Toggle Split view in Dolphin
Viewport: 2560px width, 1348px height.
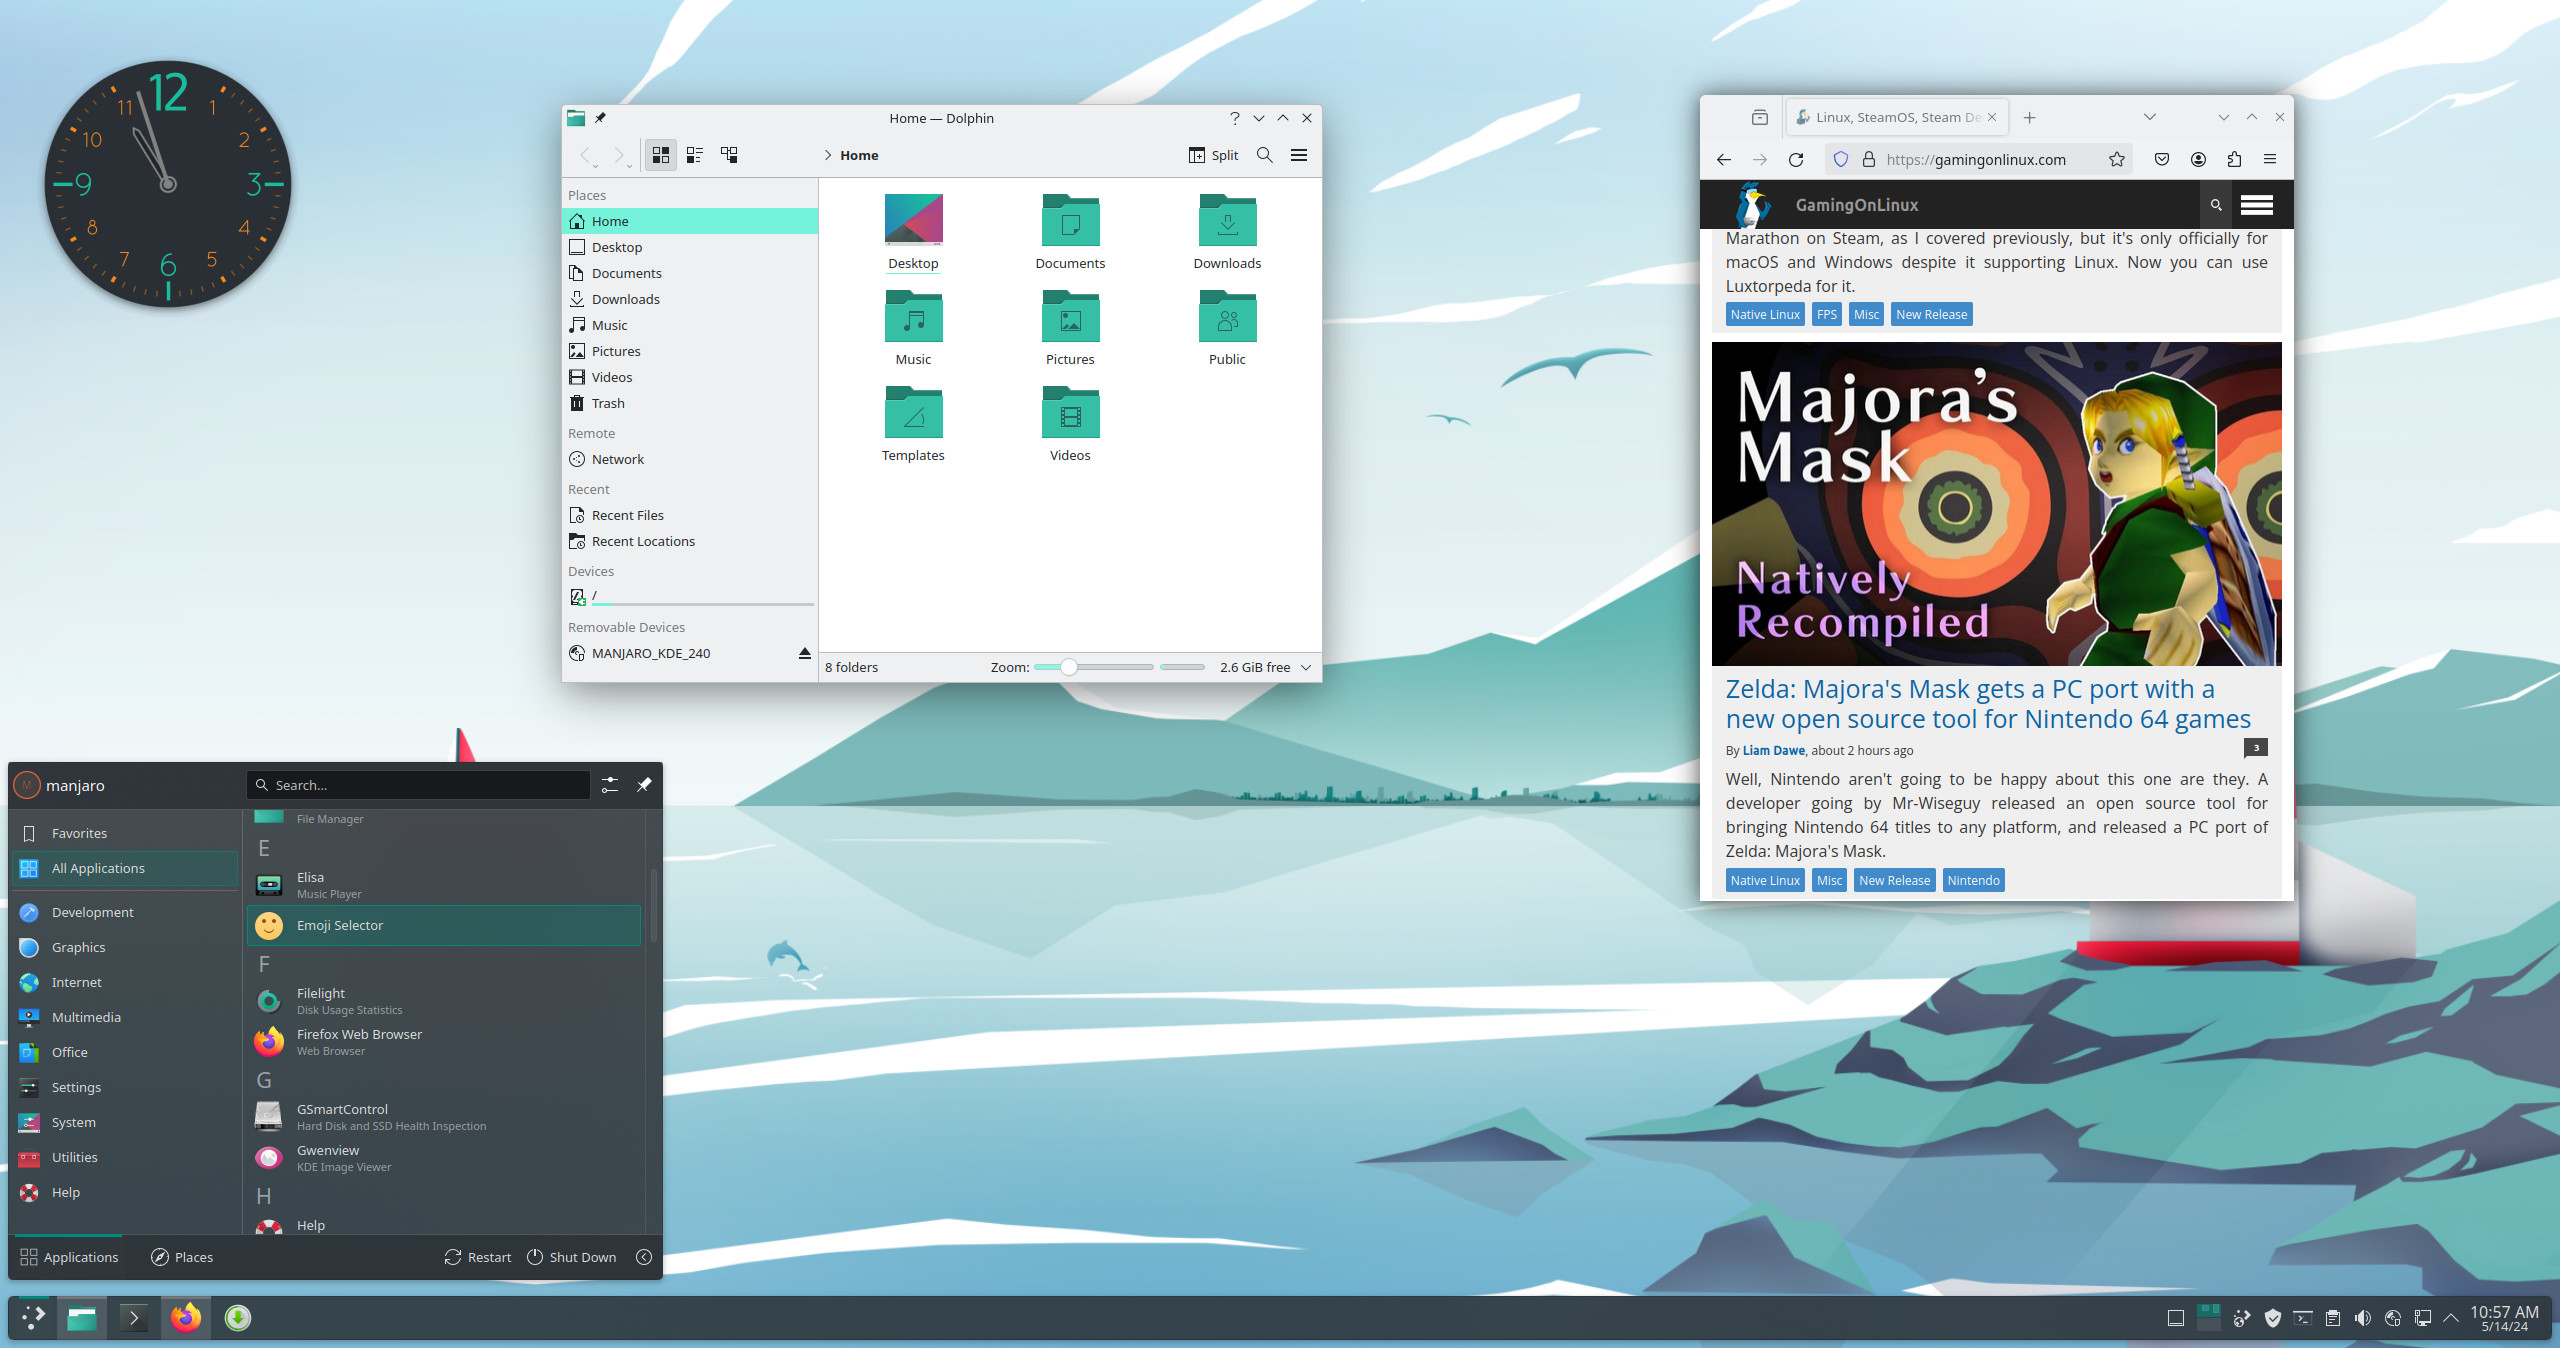point(1213,155)
